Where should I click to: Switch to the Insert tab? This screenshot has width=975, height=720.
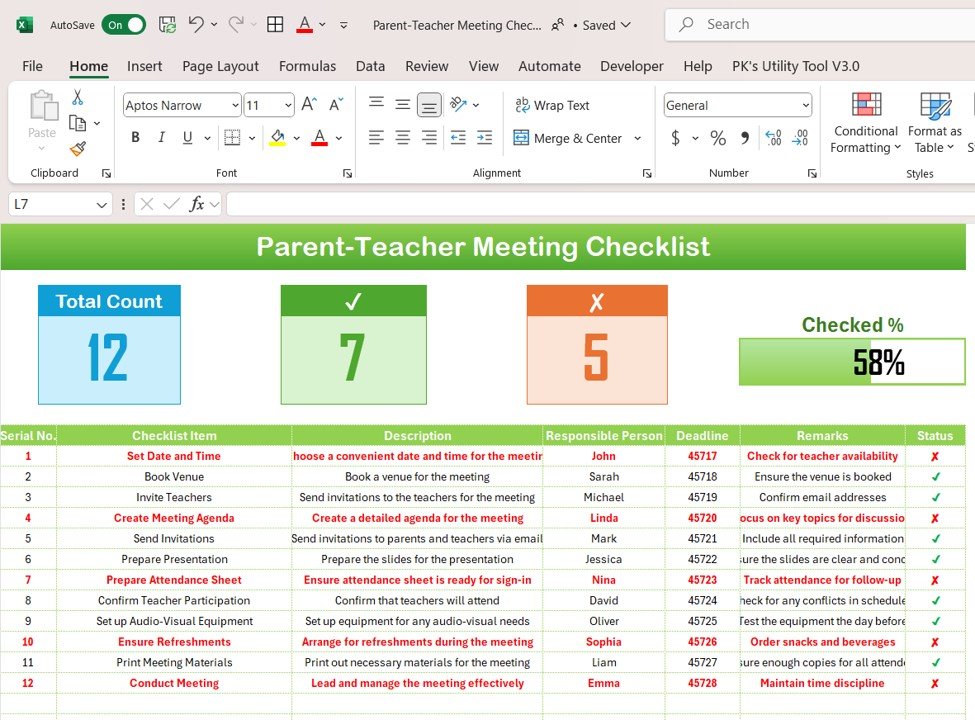[144, 66]
